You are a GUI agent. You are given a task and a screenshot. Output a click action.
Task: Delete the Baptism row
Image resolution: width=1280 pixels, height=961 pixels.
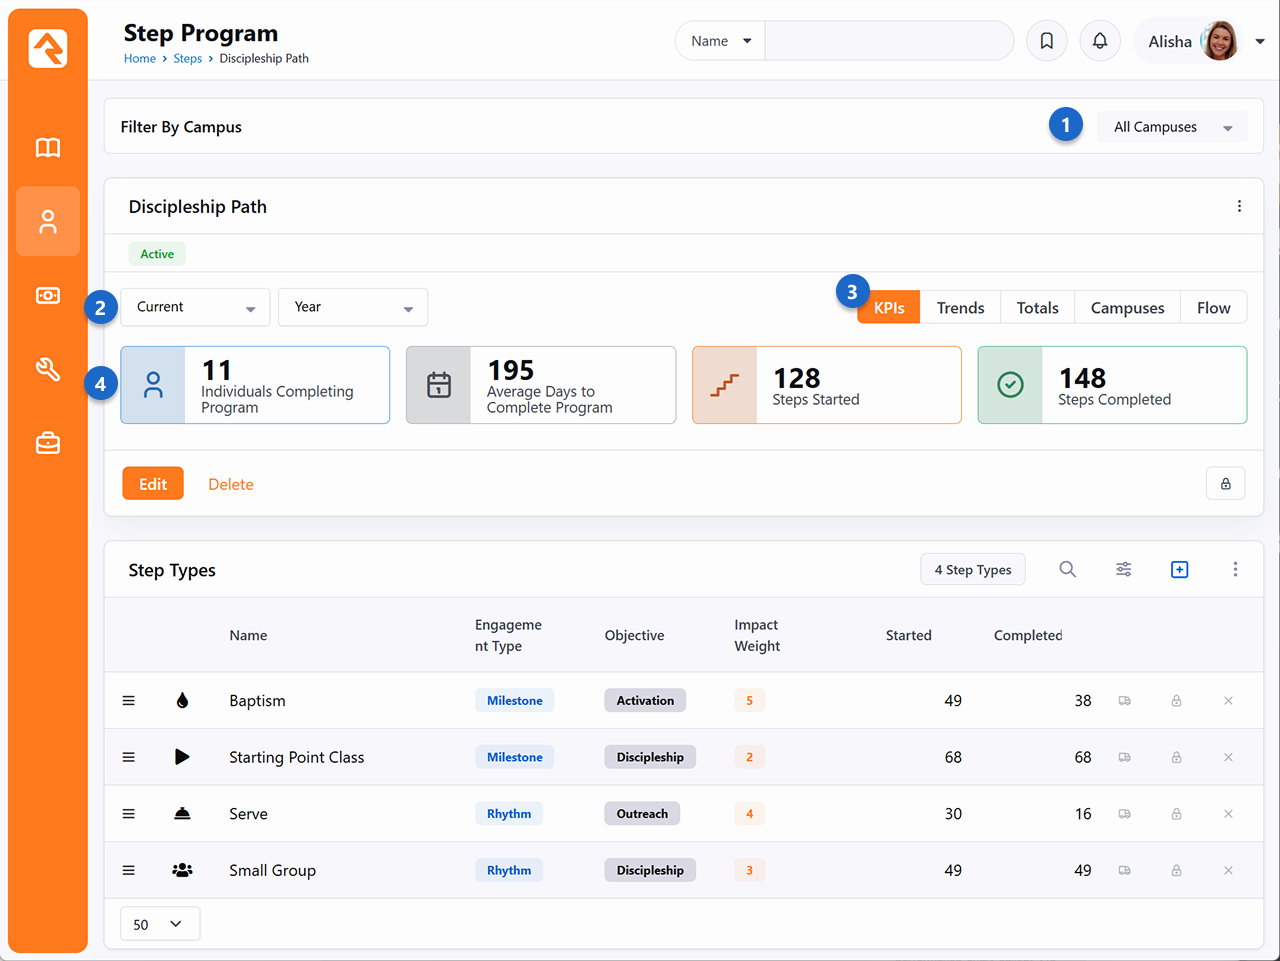pyautogui.click(x=1228, y=701)
